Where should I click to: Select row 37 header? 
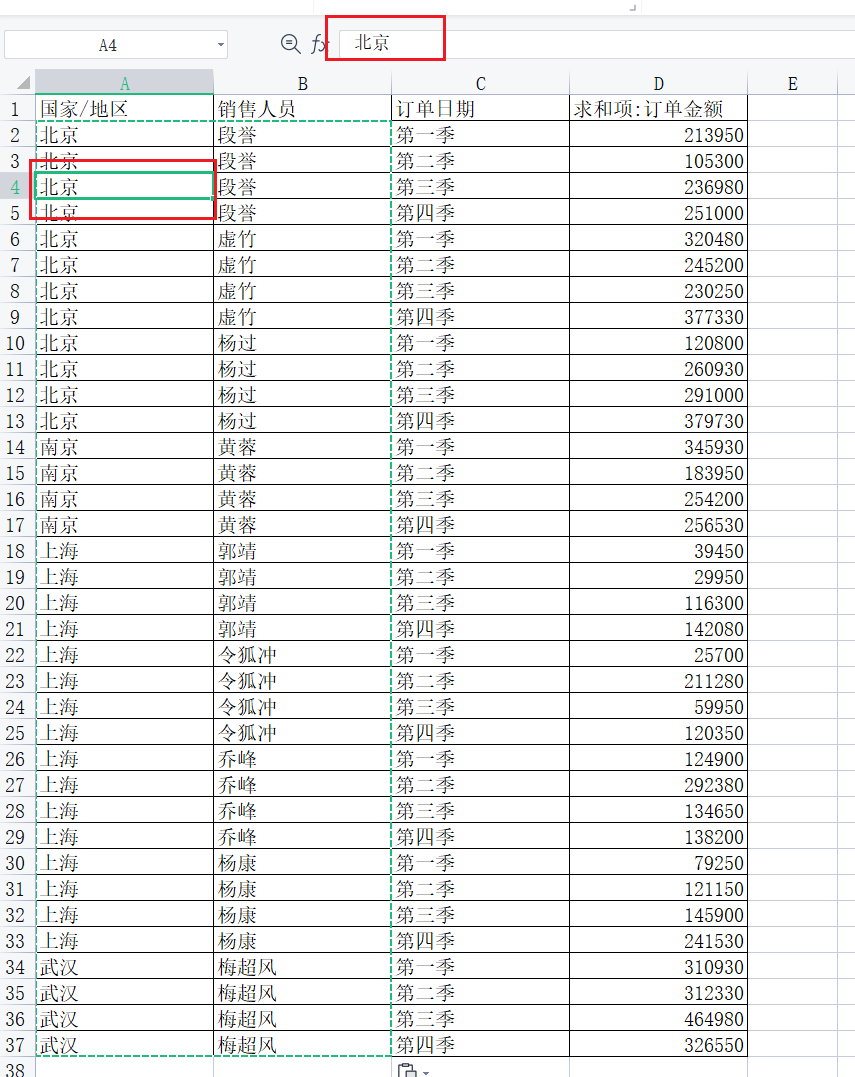click(x=16, y=1045)
